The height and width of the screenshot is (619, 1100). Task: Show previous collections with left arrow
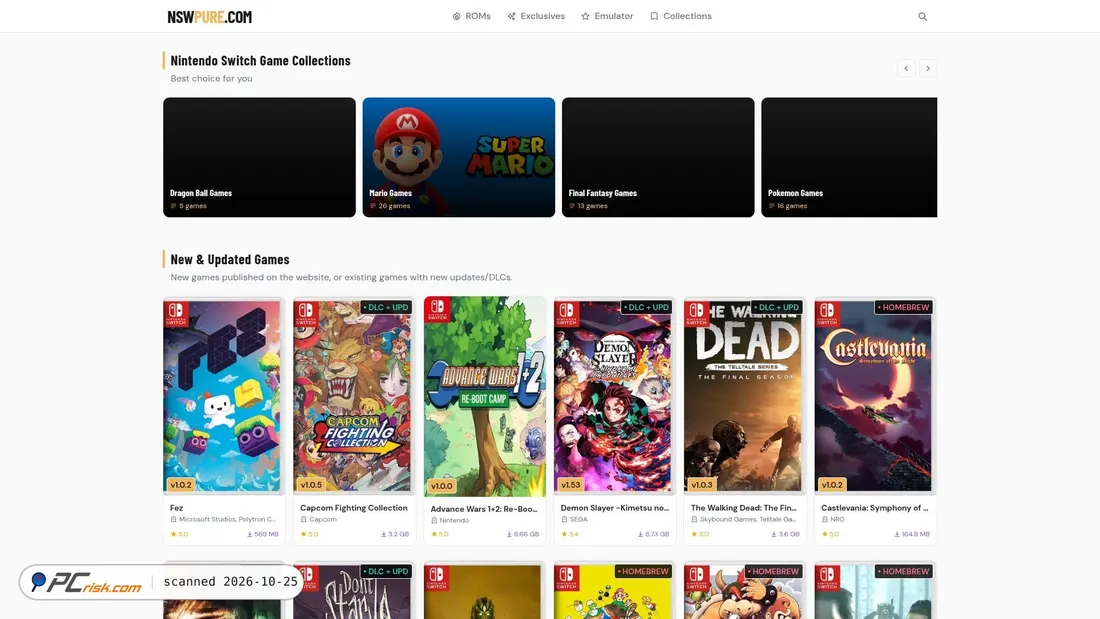click(x=906, y=68)
